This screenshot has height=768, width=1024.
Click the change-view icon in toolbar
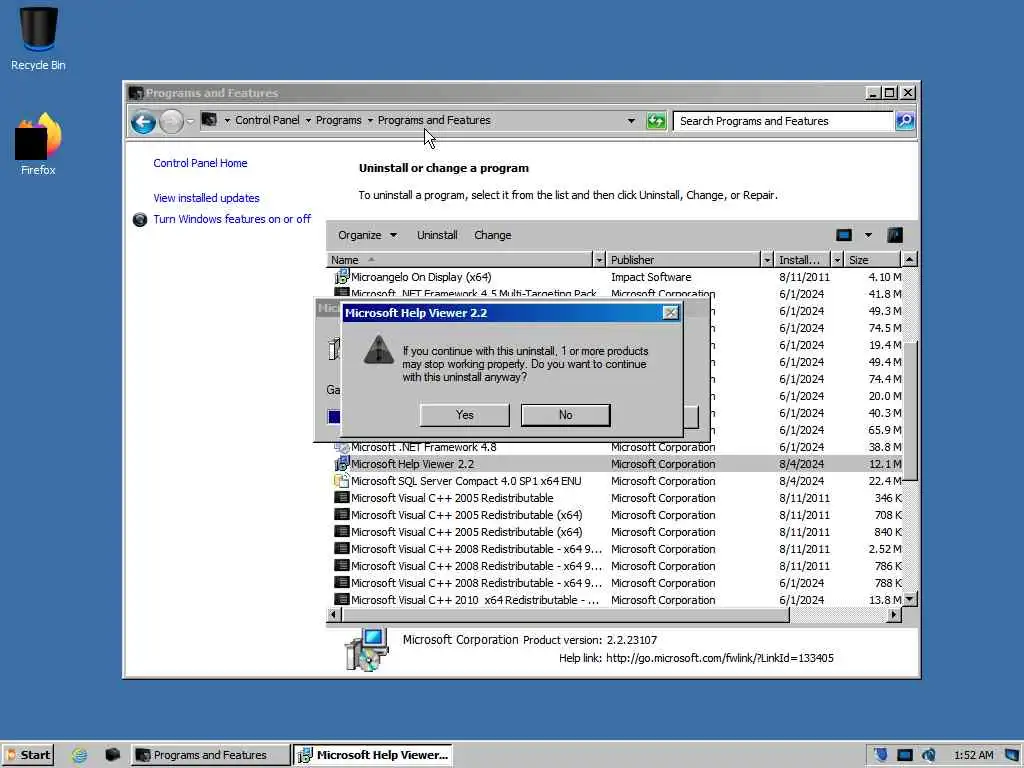click(844, 235)
